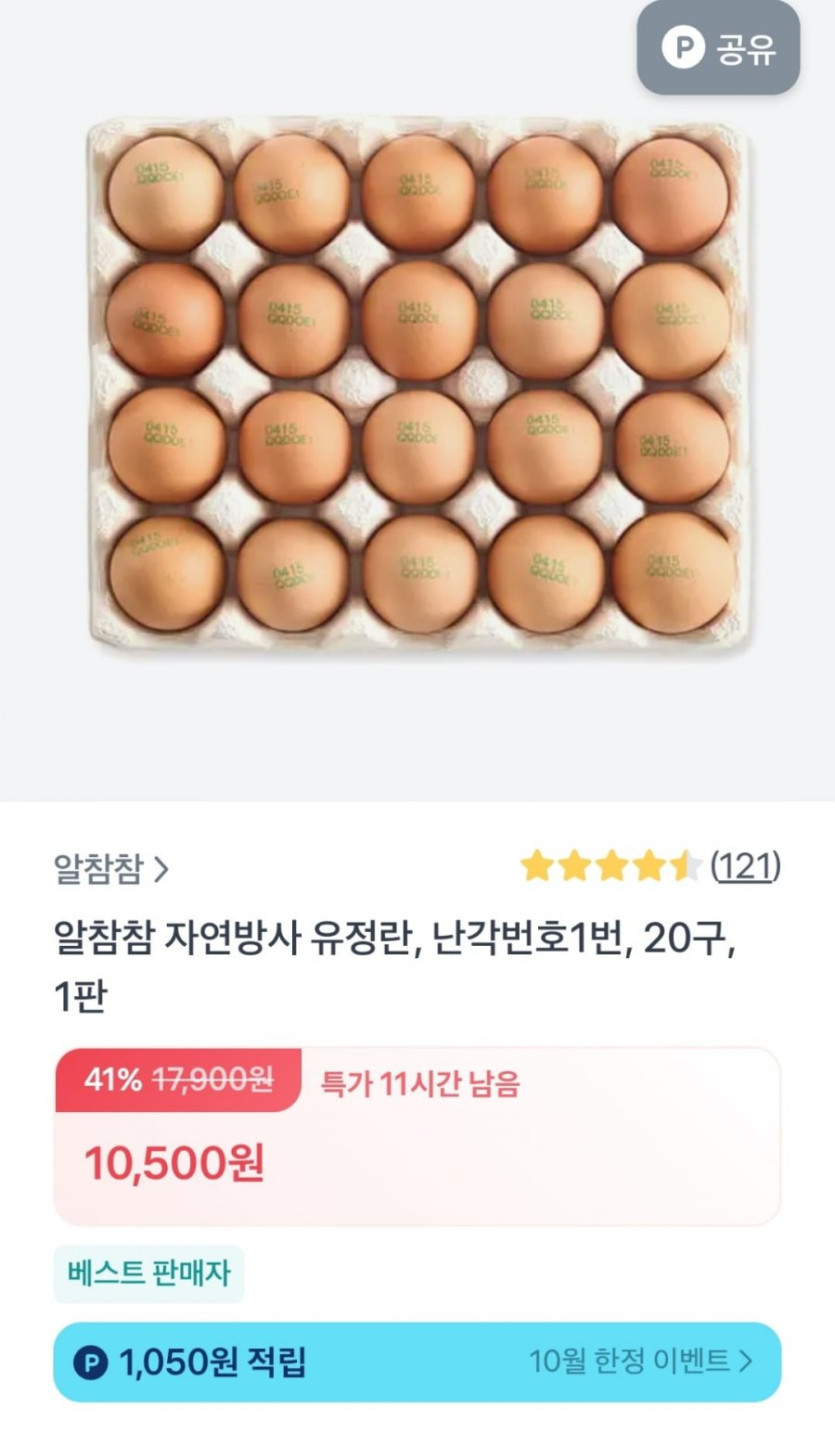The image size is (835, 1432).
Task: Open the (121) reviews link
Action: [x=745, y=866]
